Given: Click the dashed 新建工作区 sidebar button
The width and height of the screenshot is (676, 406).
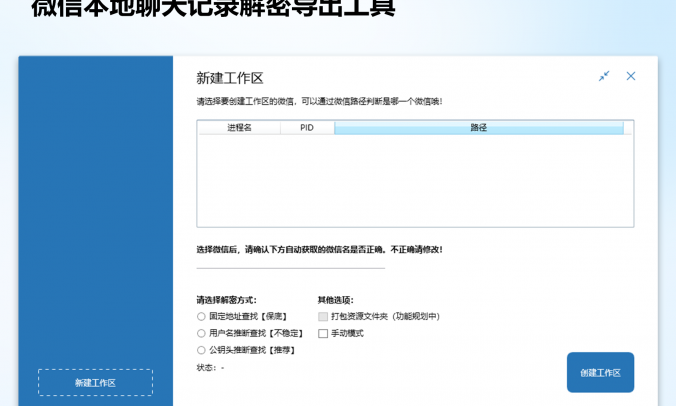Looking at the screenshot, I should click(x=95, y=382).
